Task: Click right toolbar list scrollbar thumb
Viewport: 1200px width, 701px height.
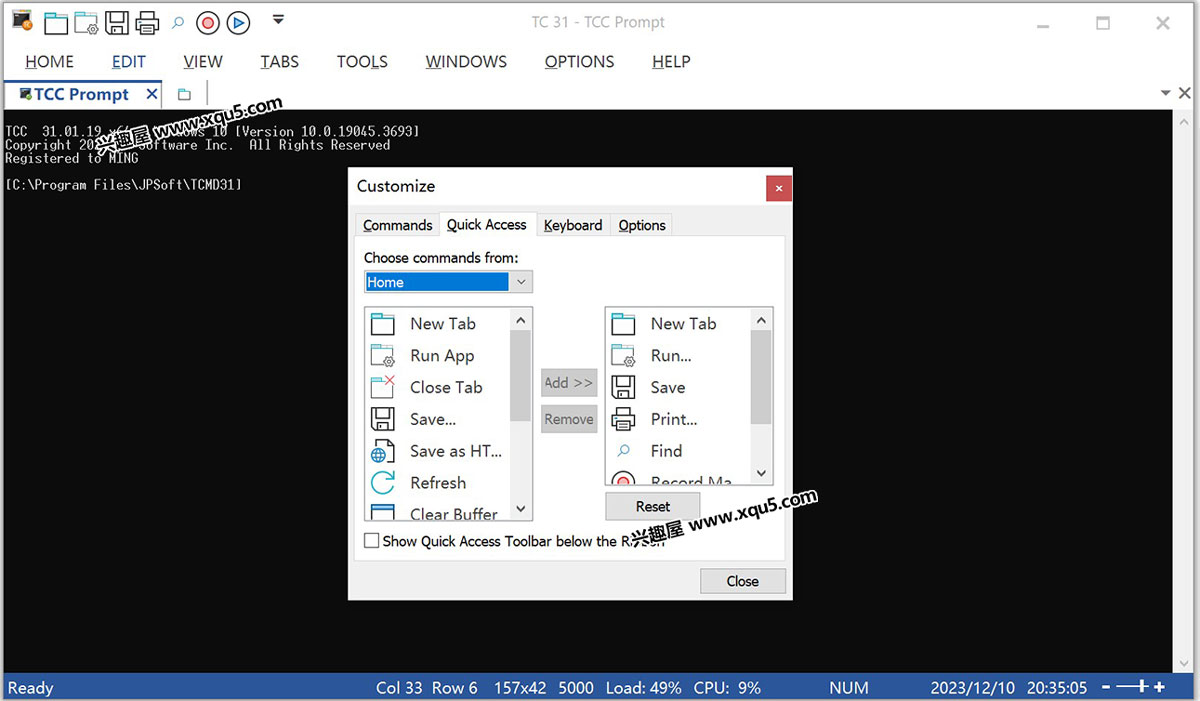Action: point(761,377)
